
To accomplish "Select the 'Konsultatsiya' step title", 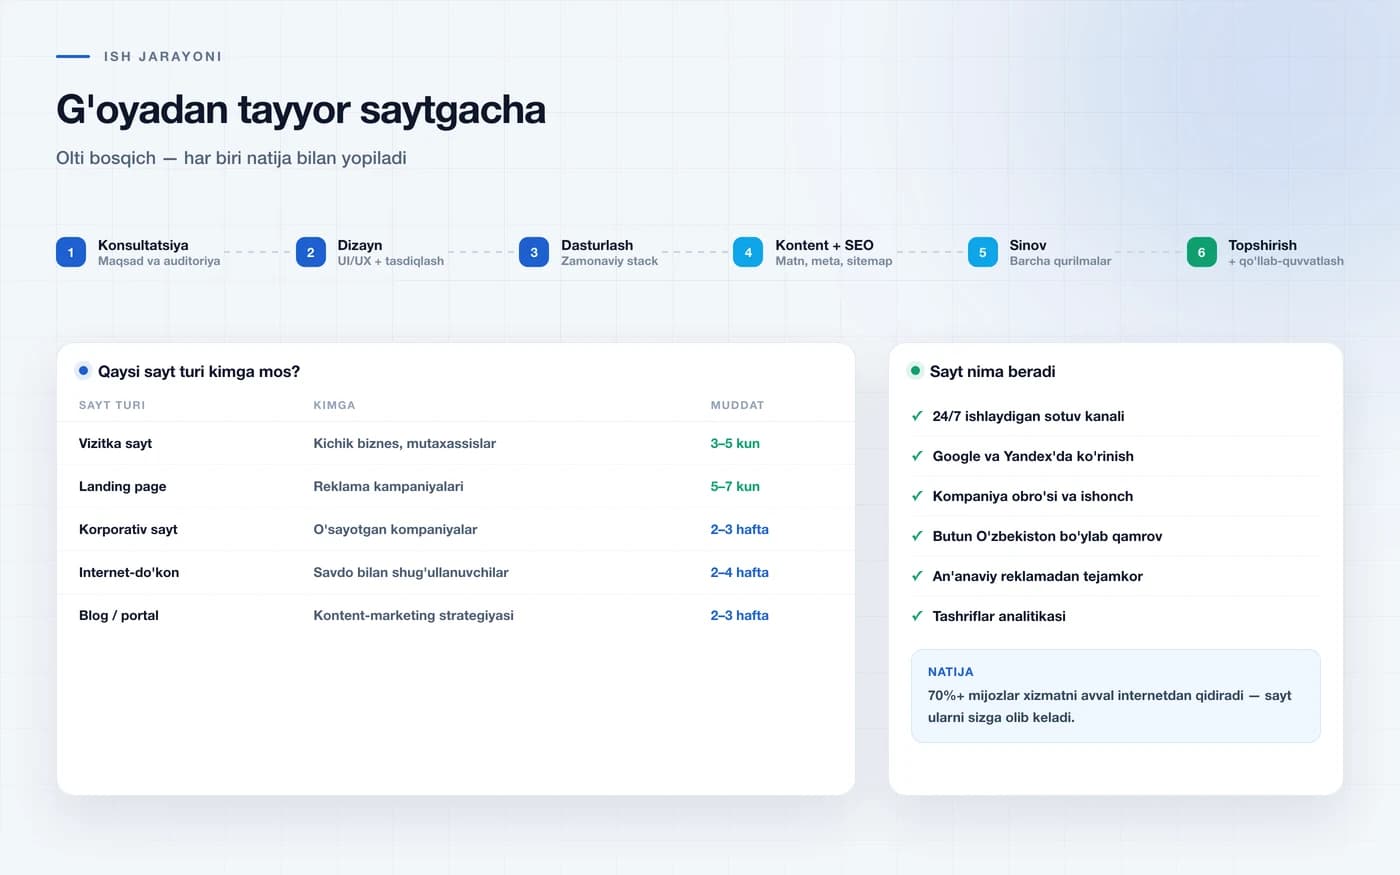I will point(143,245).
